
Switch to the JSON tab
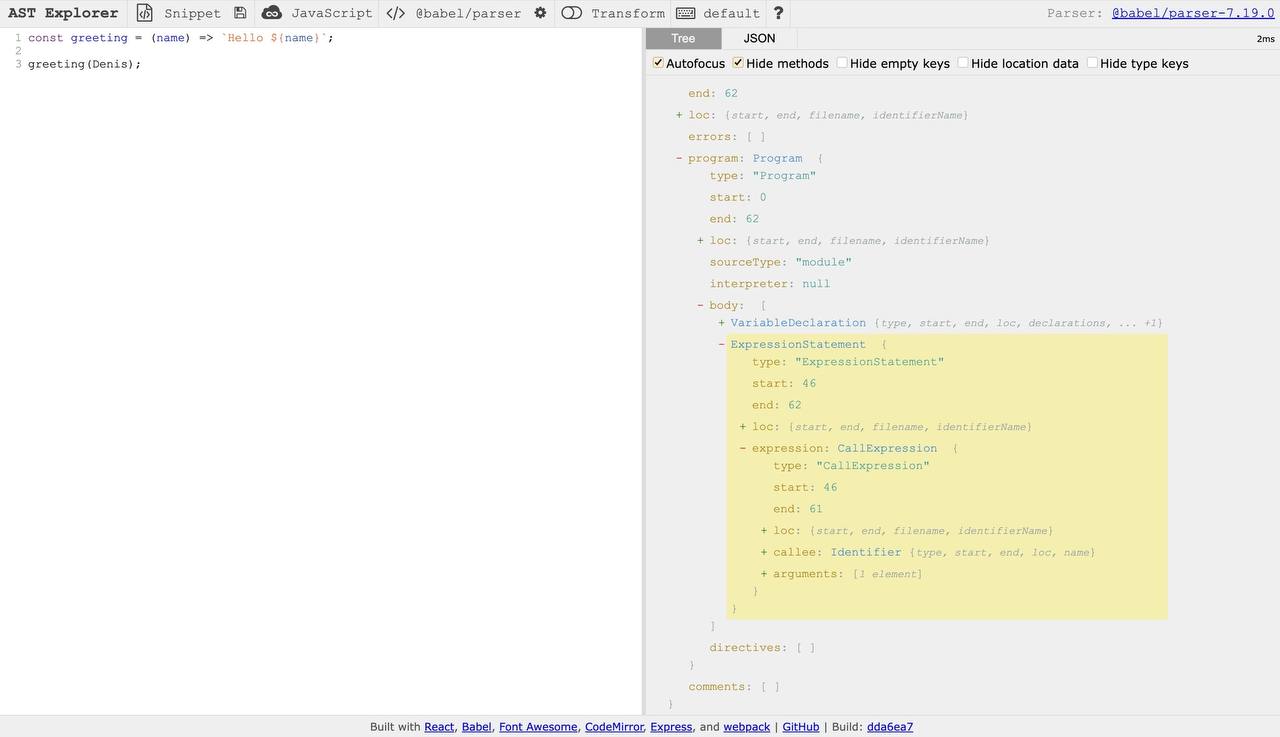[759, 38]
